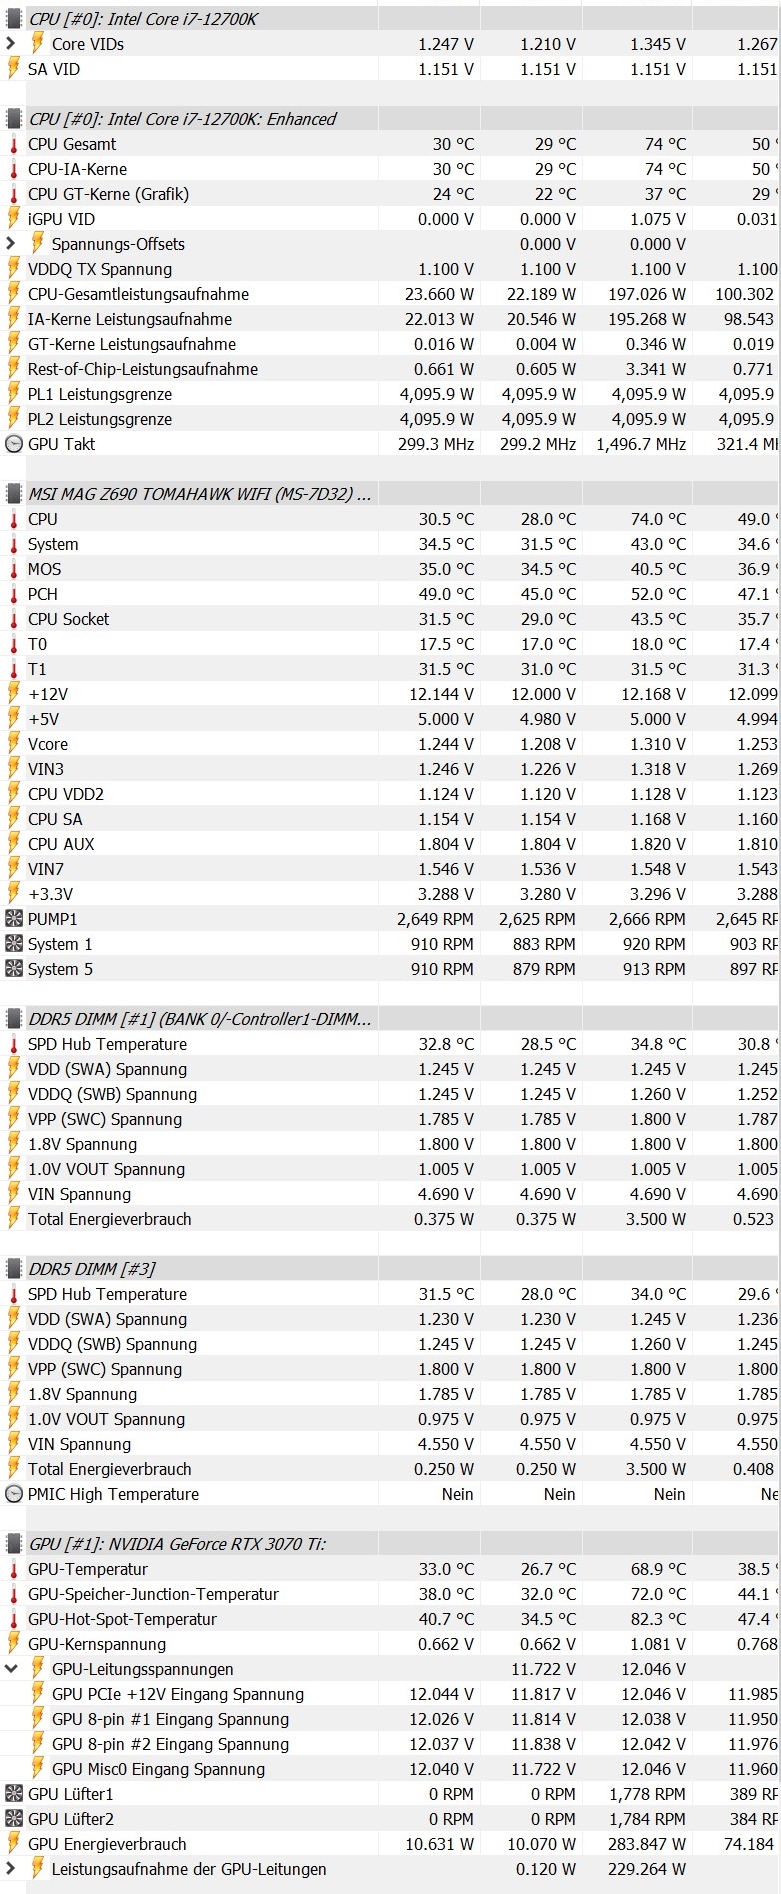The height and width of the screenshot is (1894, 781).
Task: Expand Leistungsaufnahme der GPU-Leitungen
Action: 11,1869
